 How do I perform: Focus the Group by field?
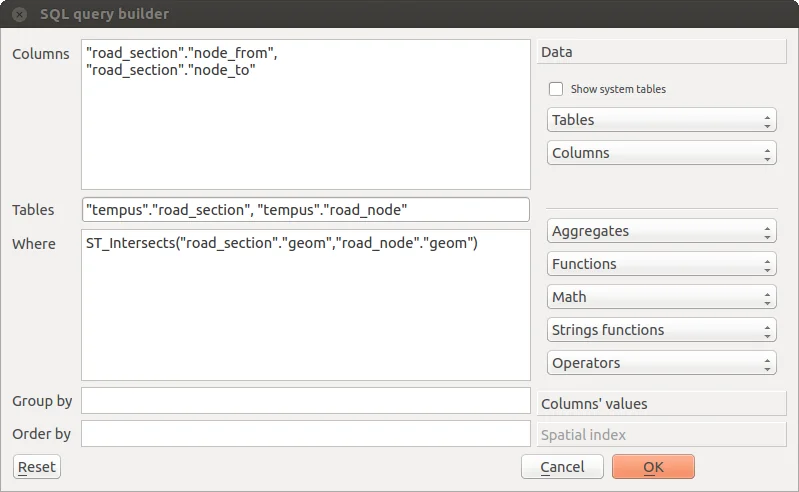(x=305, y=401)
